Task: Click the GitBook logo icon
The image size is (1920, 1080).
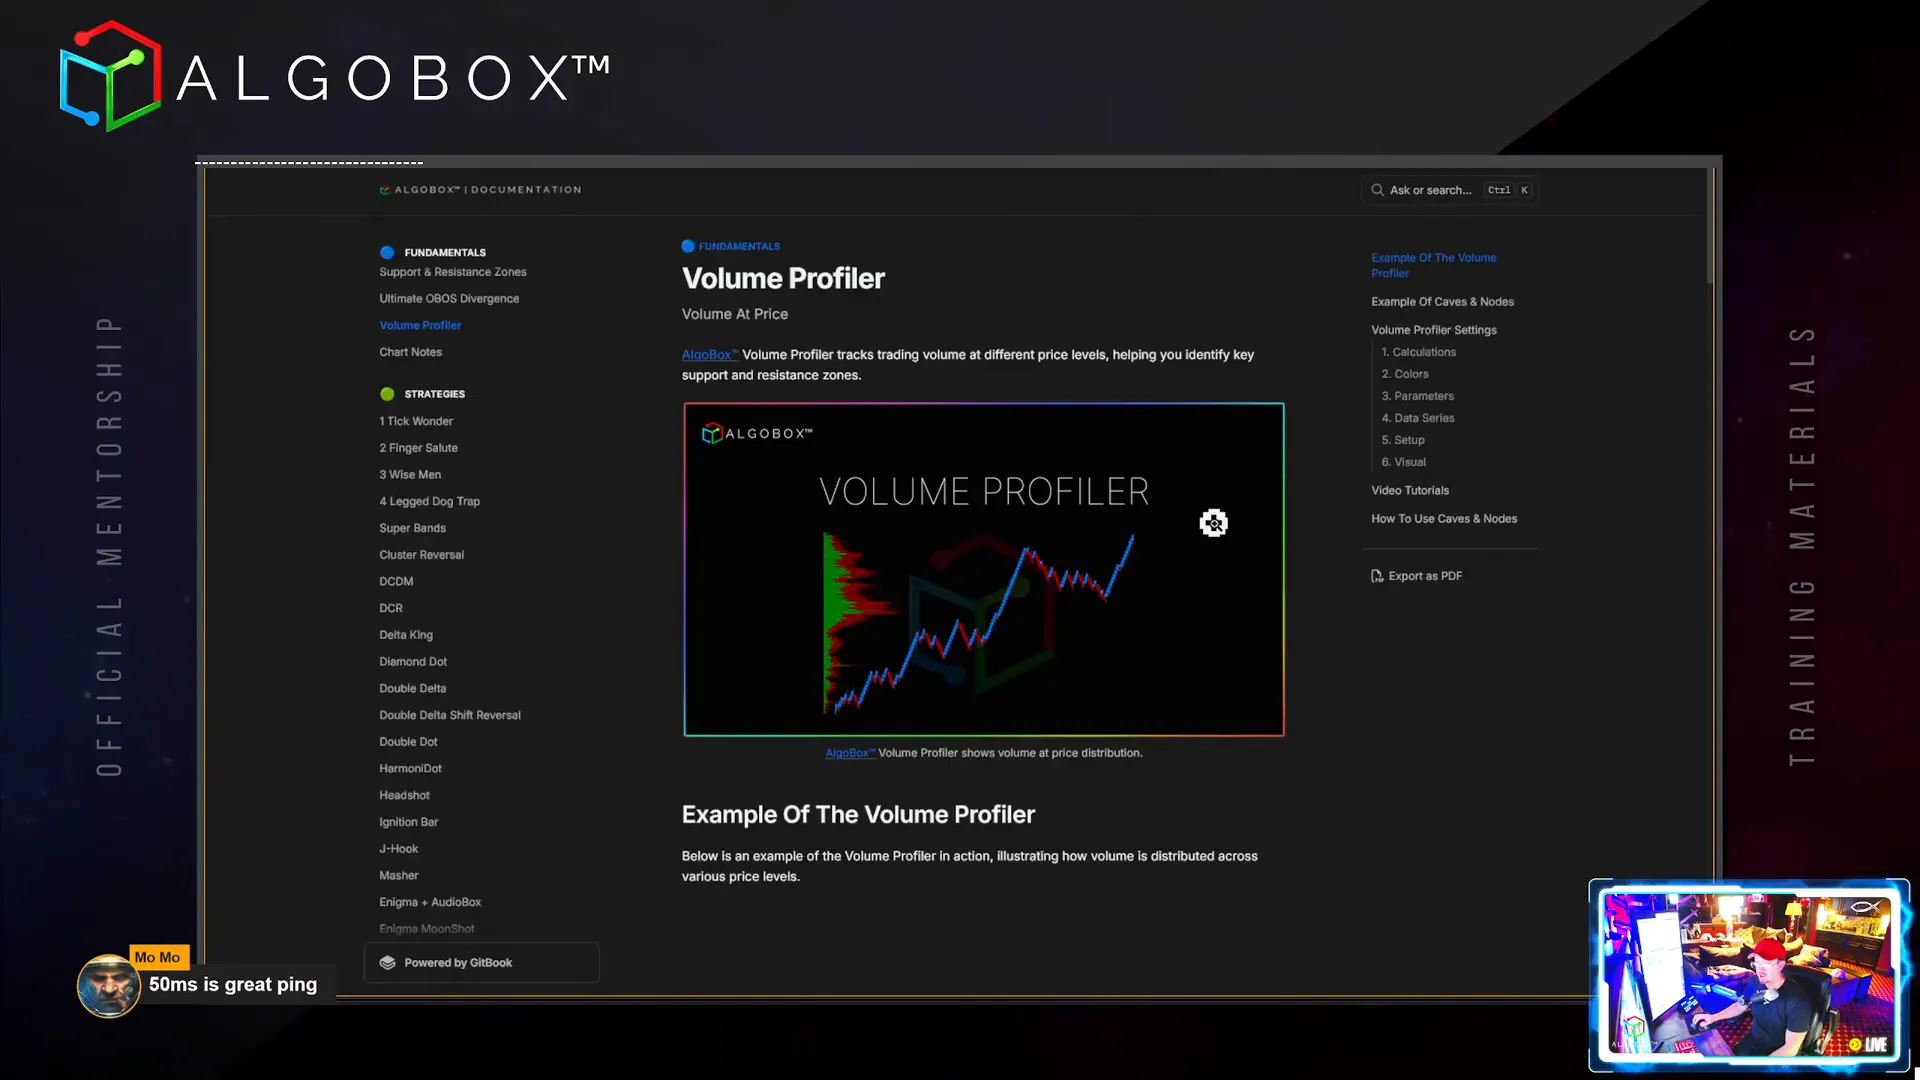Action: tap(387, 963)
